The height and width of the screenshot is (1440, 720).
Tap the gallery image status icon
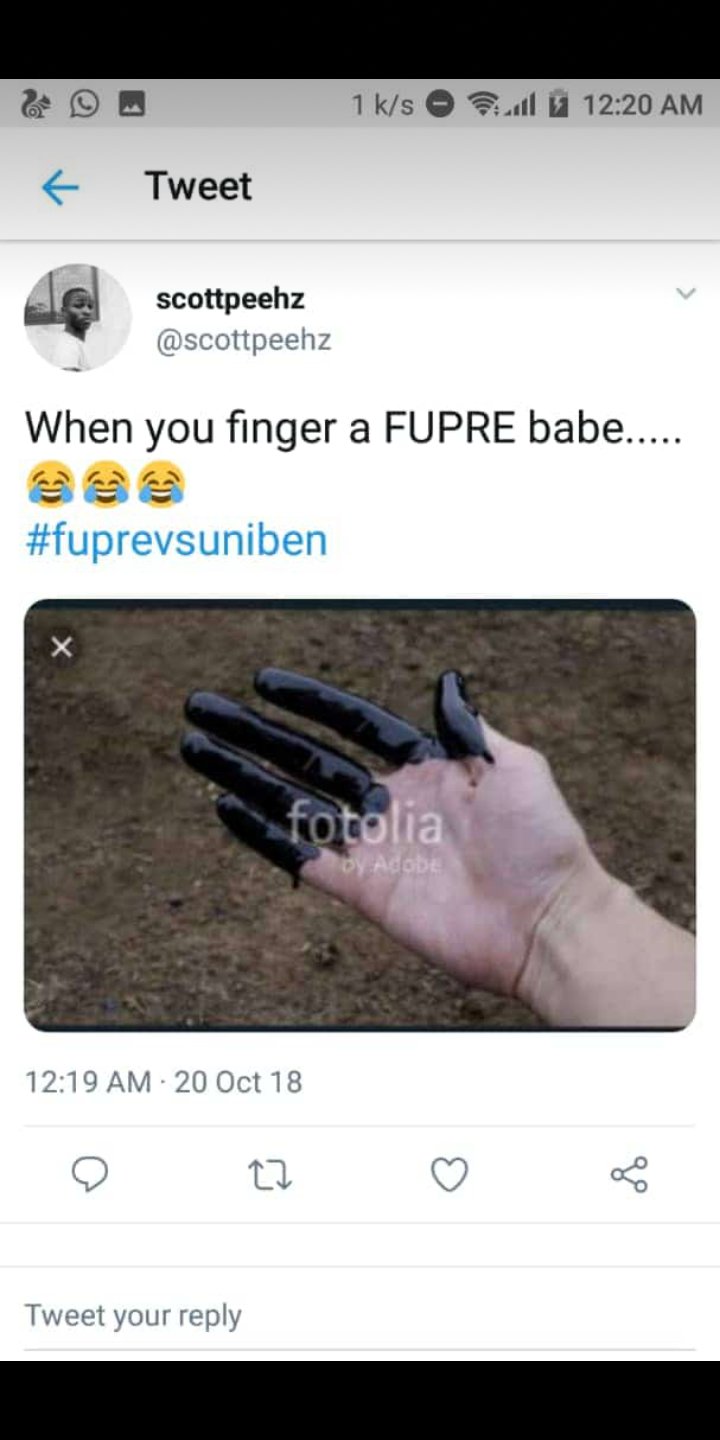tap(132, 104)
